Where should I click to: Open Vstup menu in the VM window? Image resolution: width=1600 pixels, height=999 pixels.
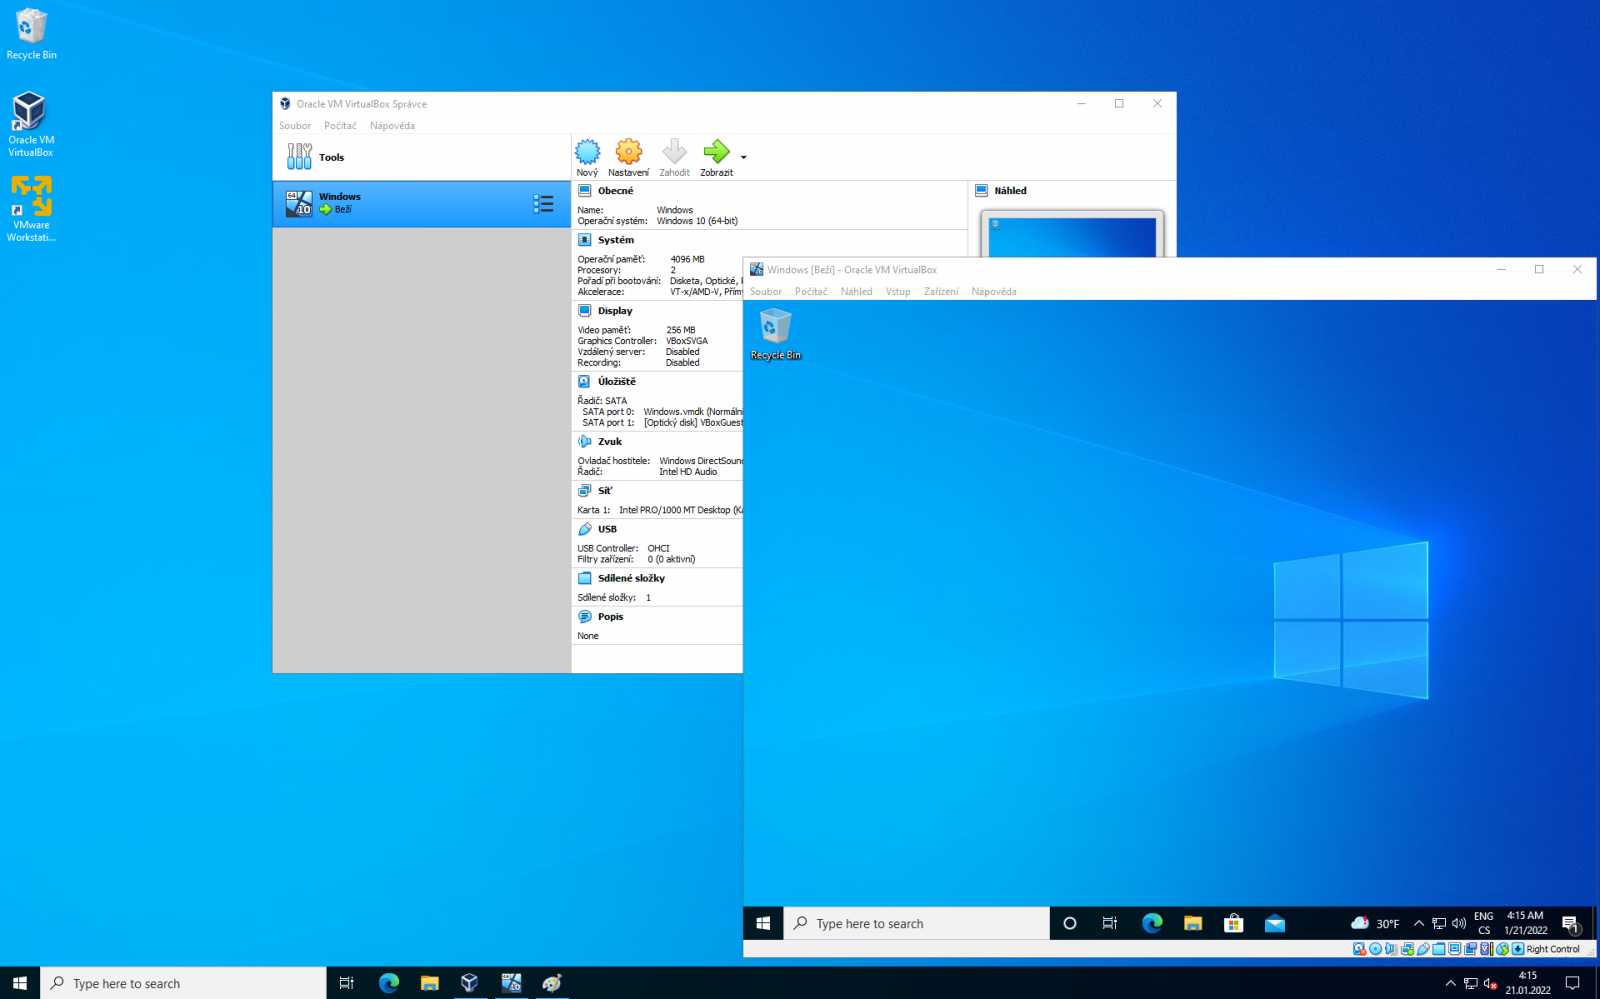898,292
